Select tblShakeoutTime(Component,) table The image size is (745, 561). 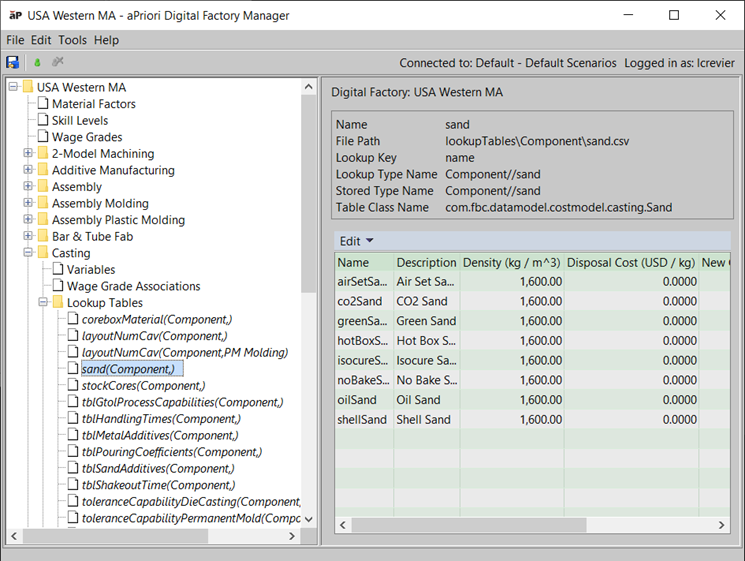pos(158,485)
